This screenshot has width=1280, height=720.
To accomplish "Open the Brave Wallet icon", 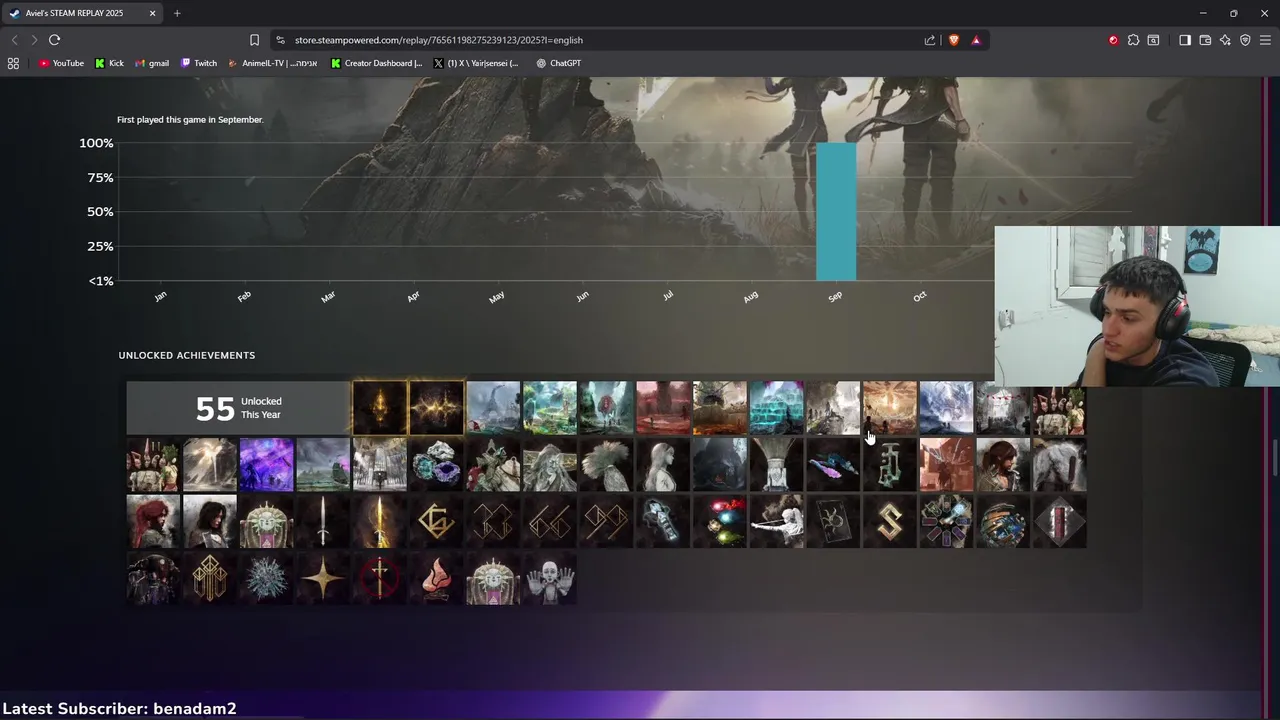I will [1205, 40].
